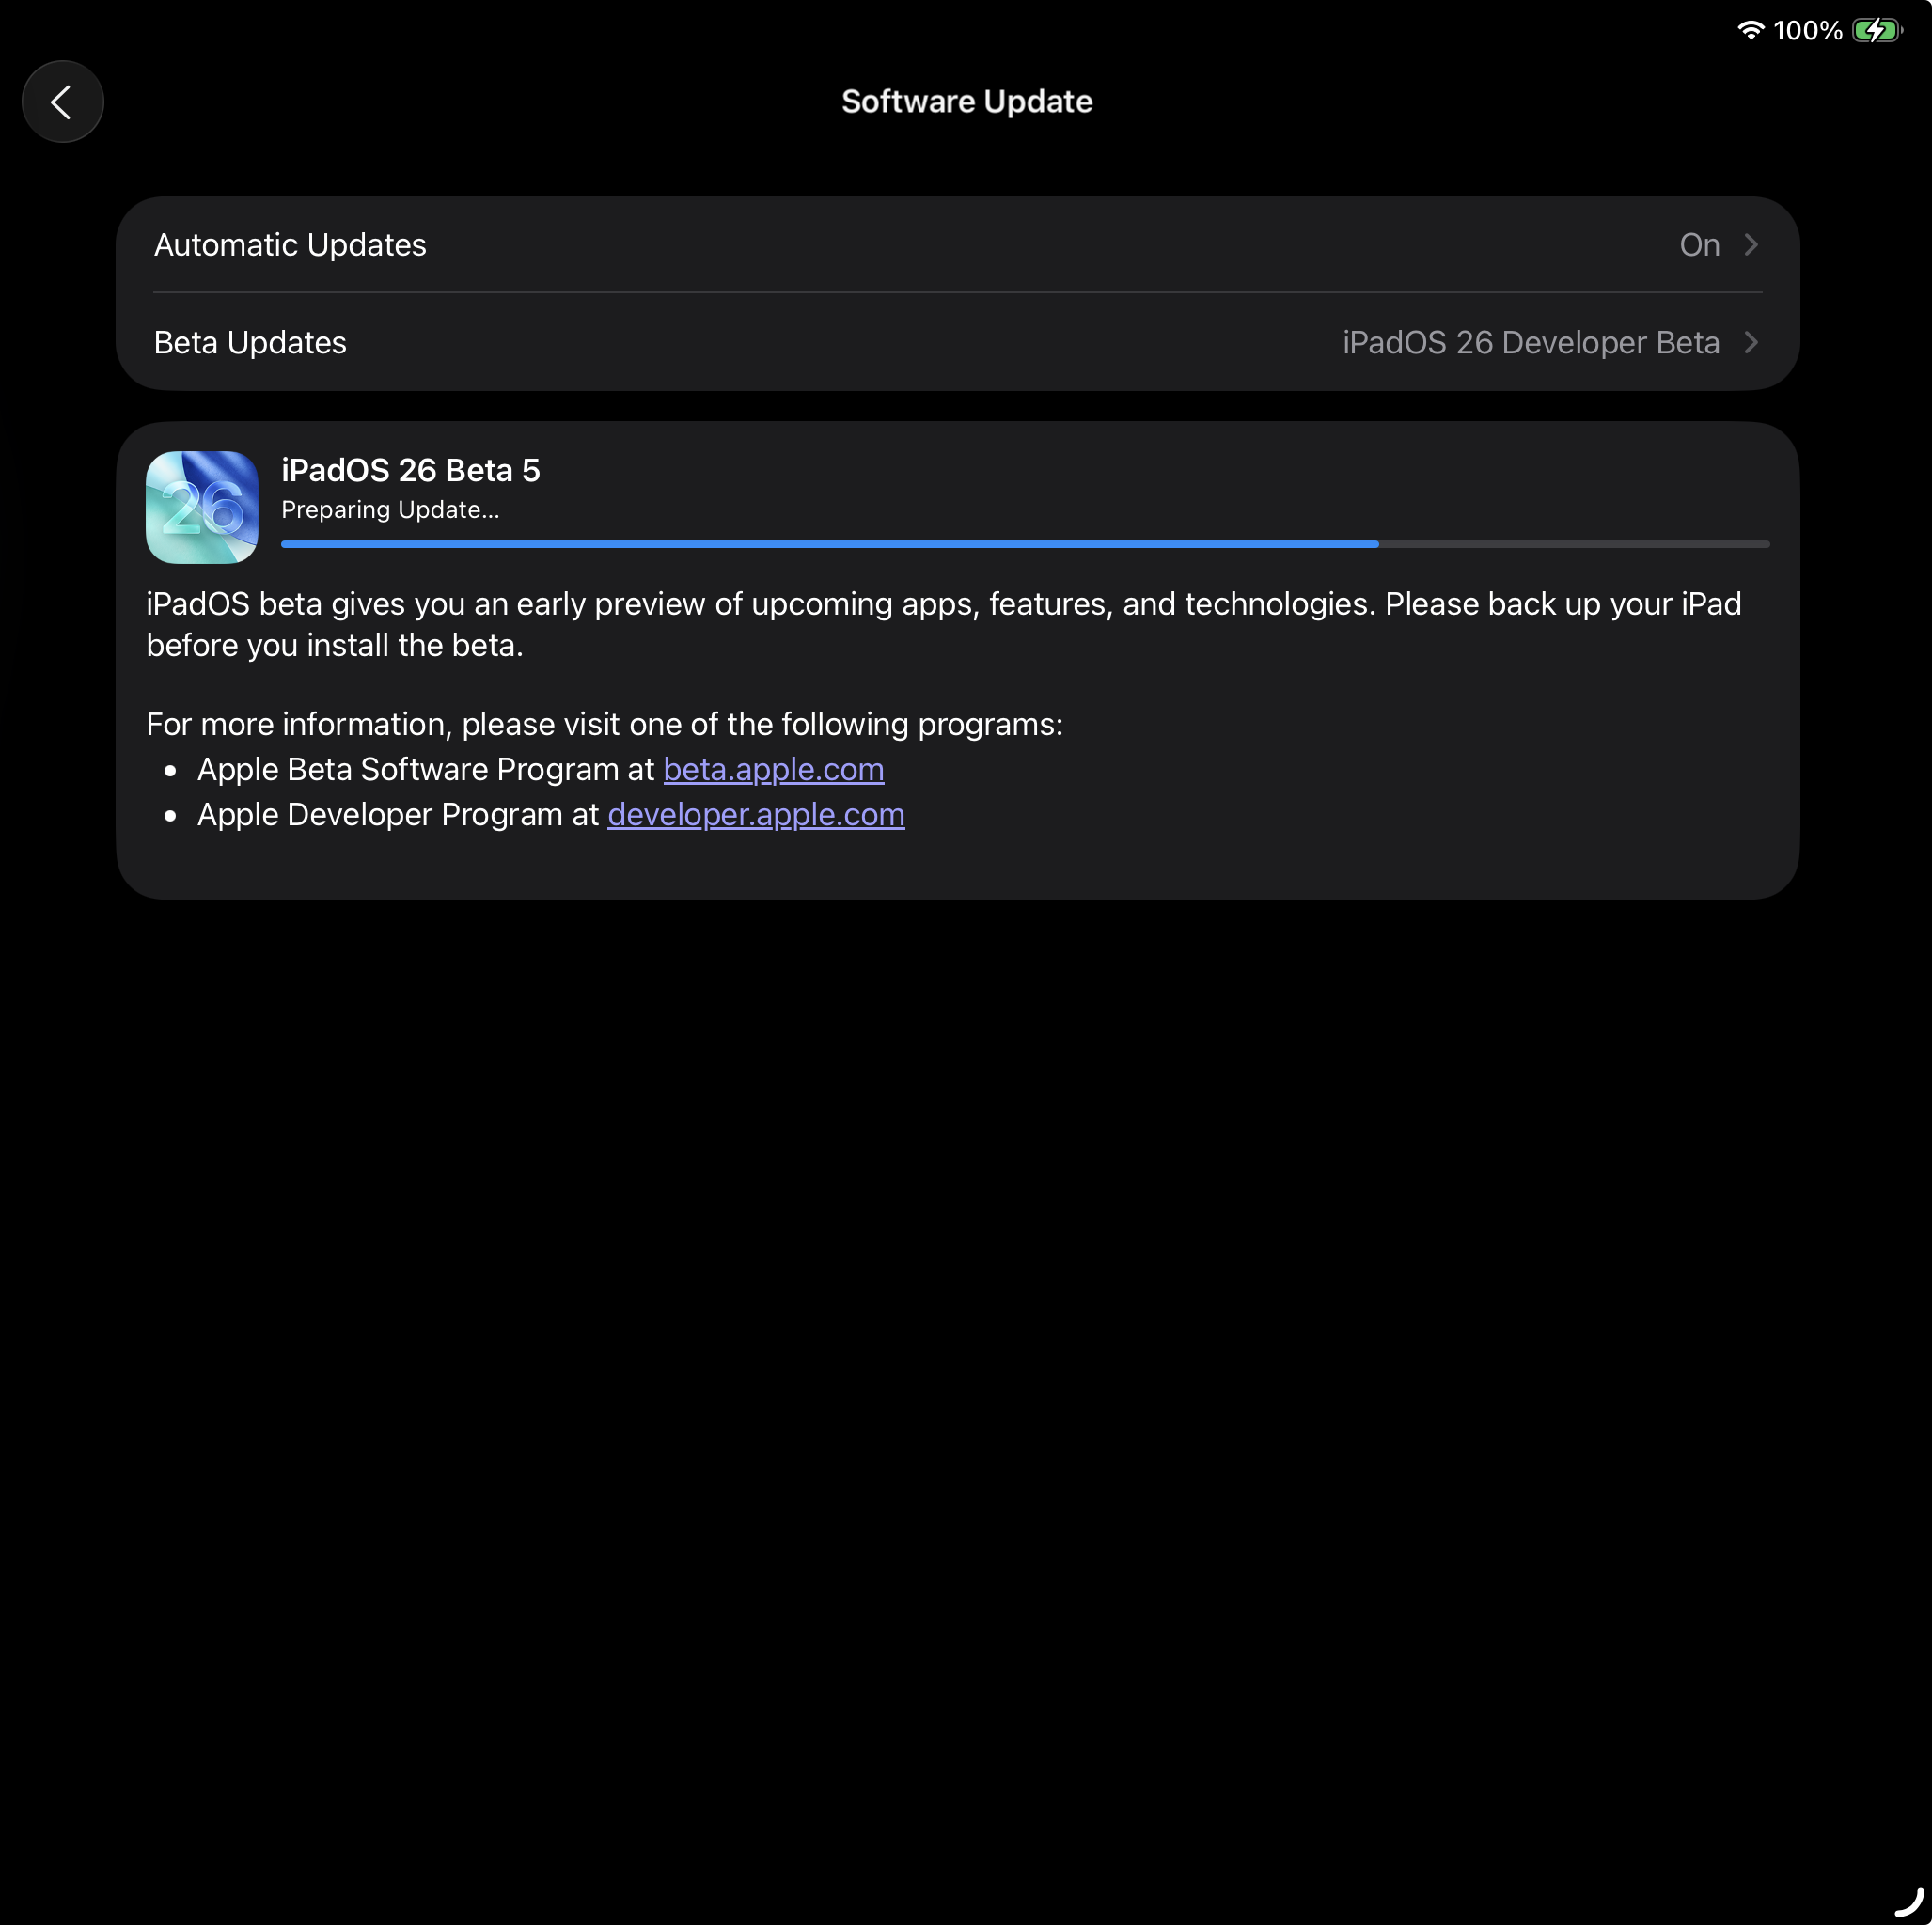This screenshot has height=1925, width=1932.
Task: Tap the 100% battery percentage
Action: coord(1807,30)
